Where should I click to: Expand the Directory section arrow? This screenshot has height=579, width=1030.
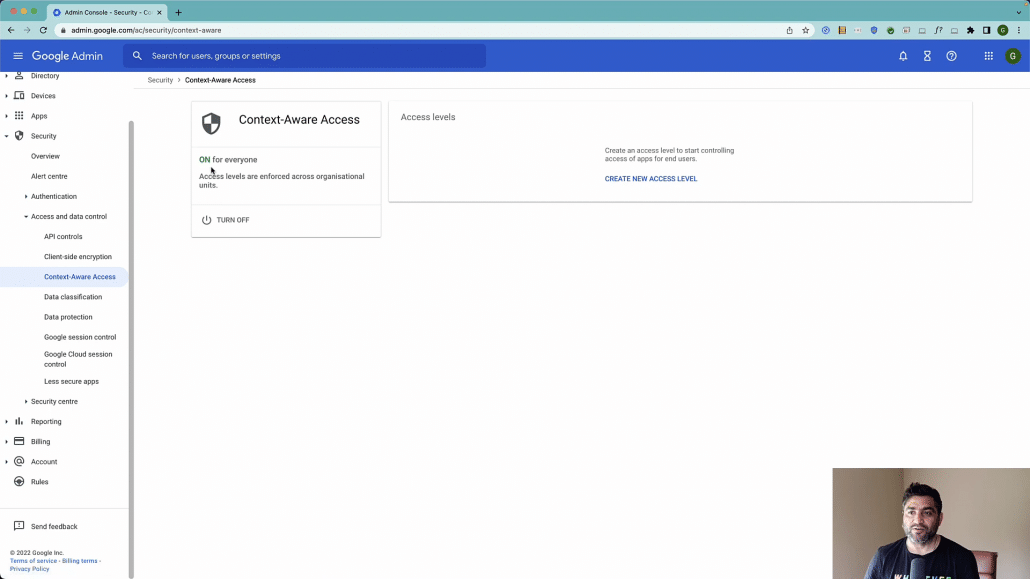coord(7,76)
